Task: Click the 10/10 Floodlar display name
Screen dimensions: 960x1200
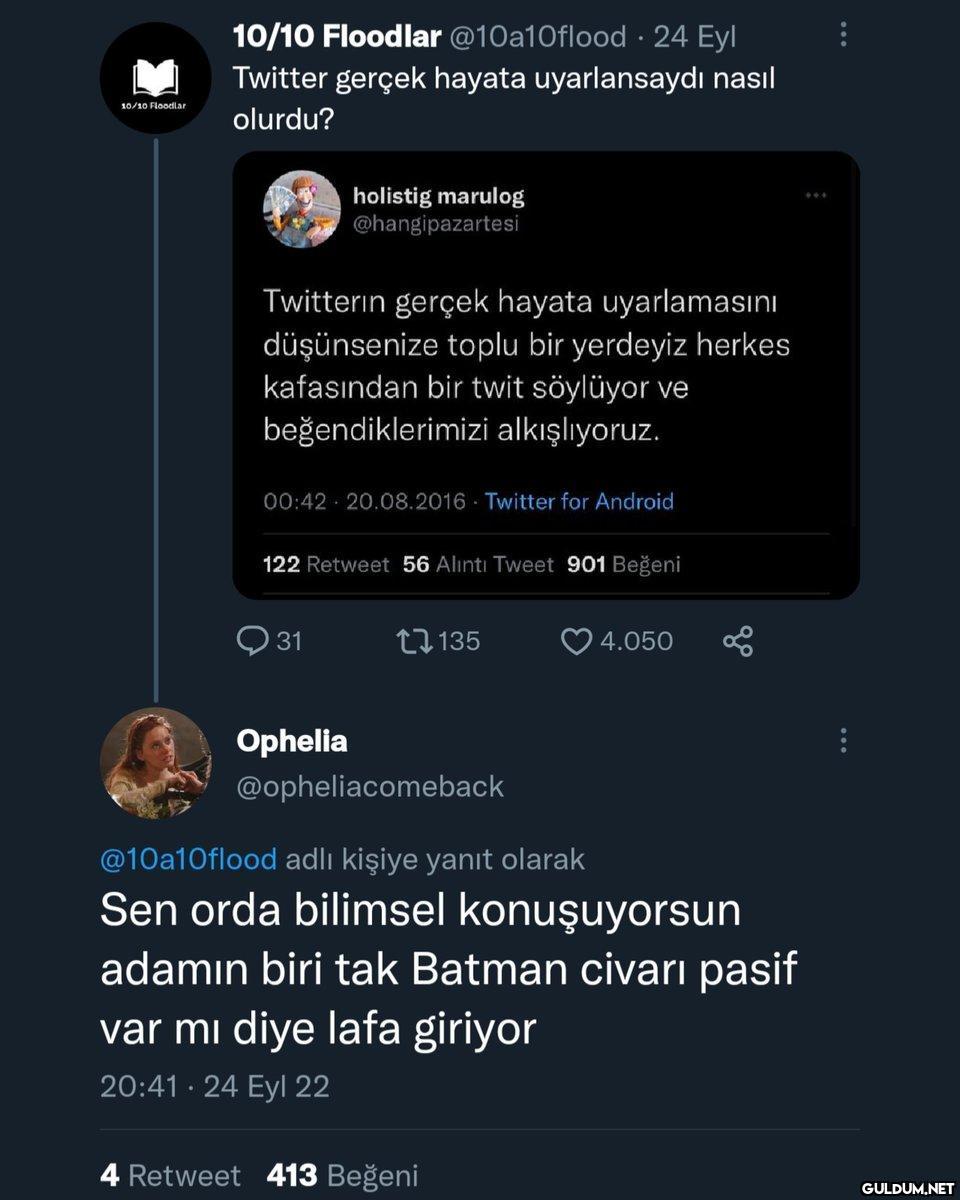Action: pos(336,37)
